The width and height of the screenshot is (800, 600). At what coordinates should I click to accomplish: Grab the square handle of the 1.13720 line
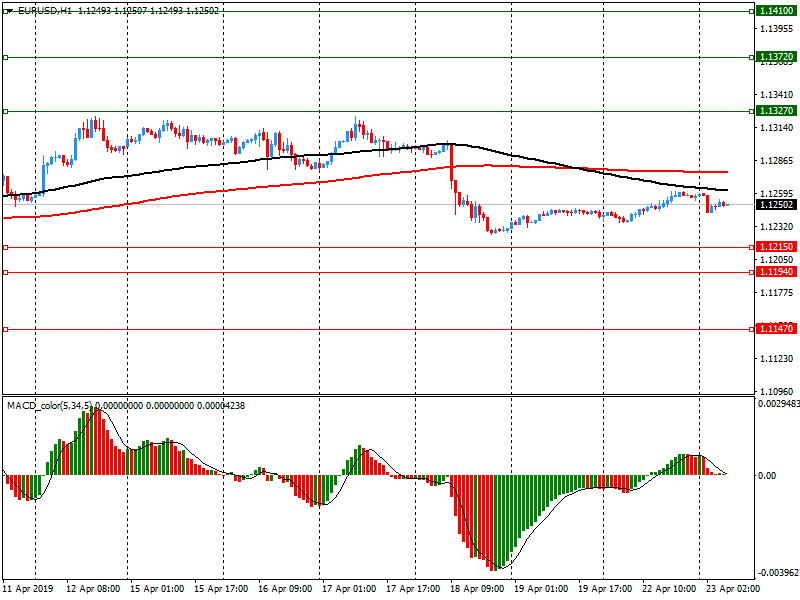[5, 58]
